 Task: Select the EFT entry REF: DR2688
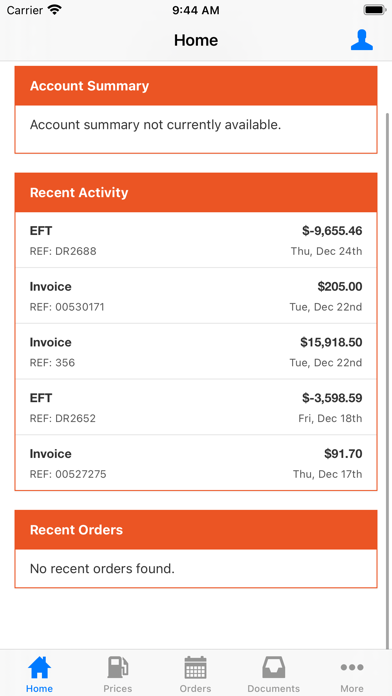[196, 240]
